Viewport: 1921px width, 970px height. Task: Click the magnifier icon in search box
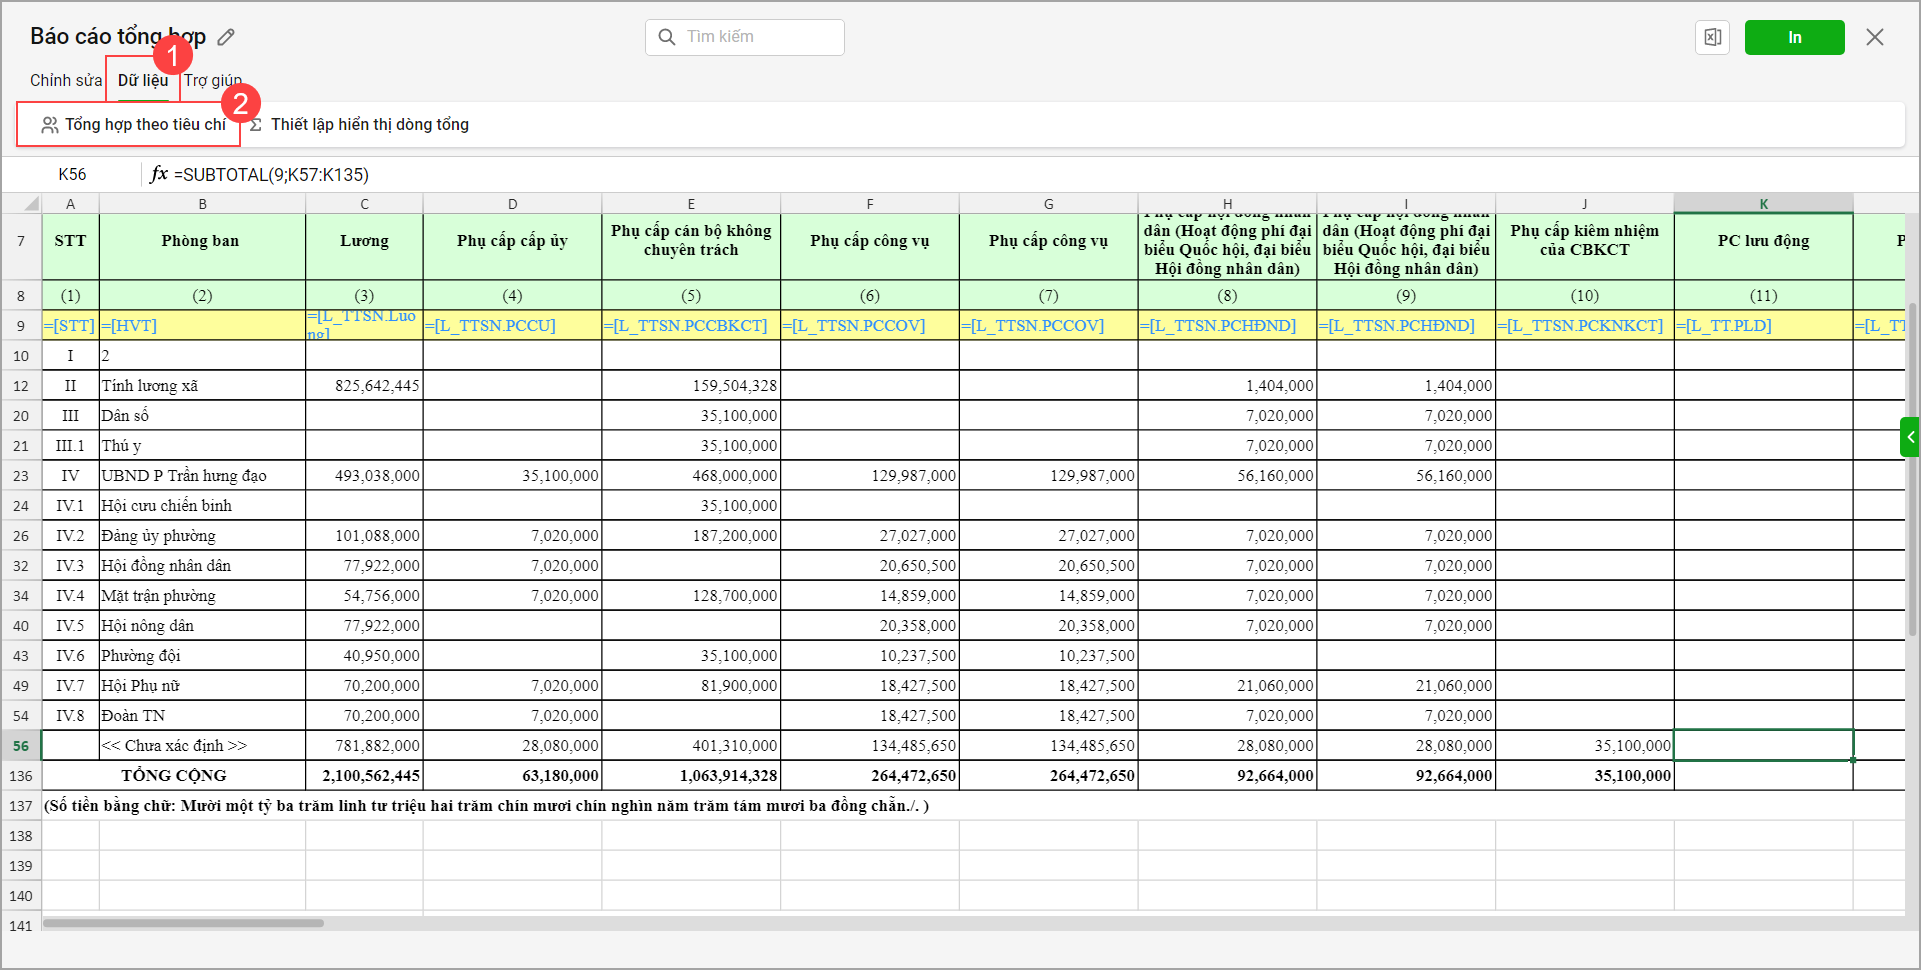coord(667,37)
